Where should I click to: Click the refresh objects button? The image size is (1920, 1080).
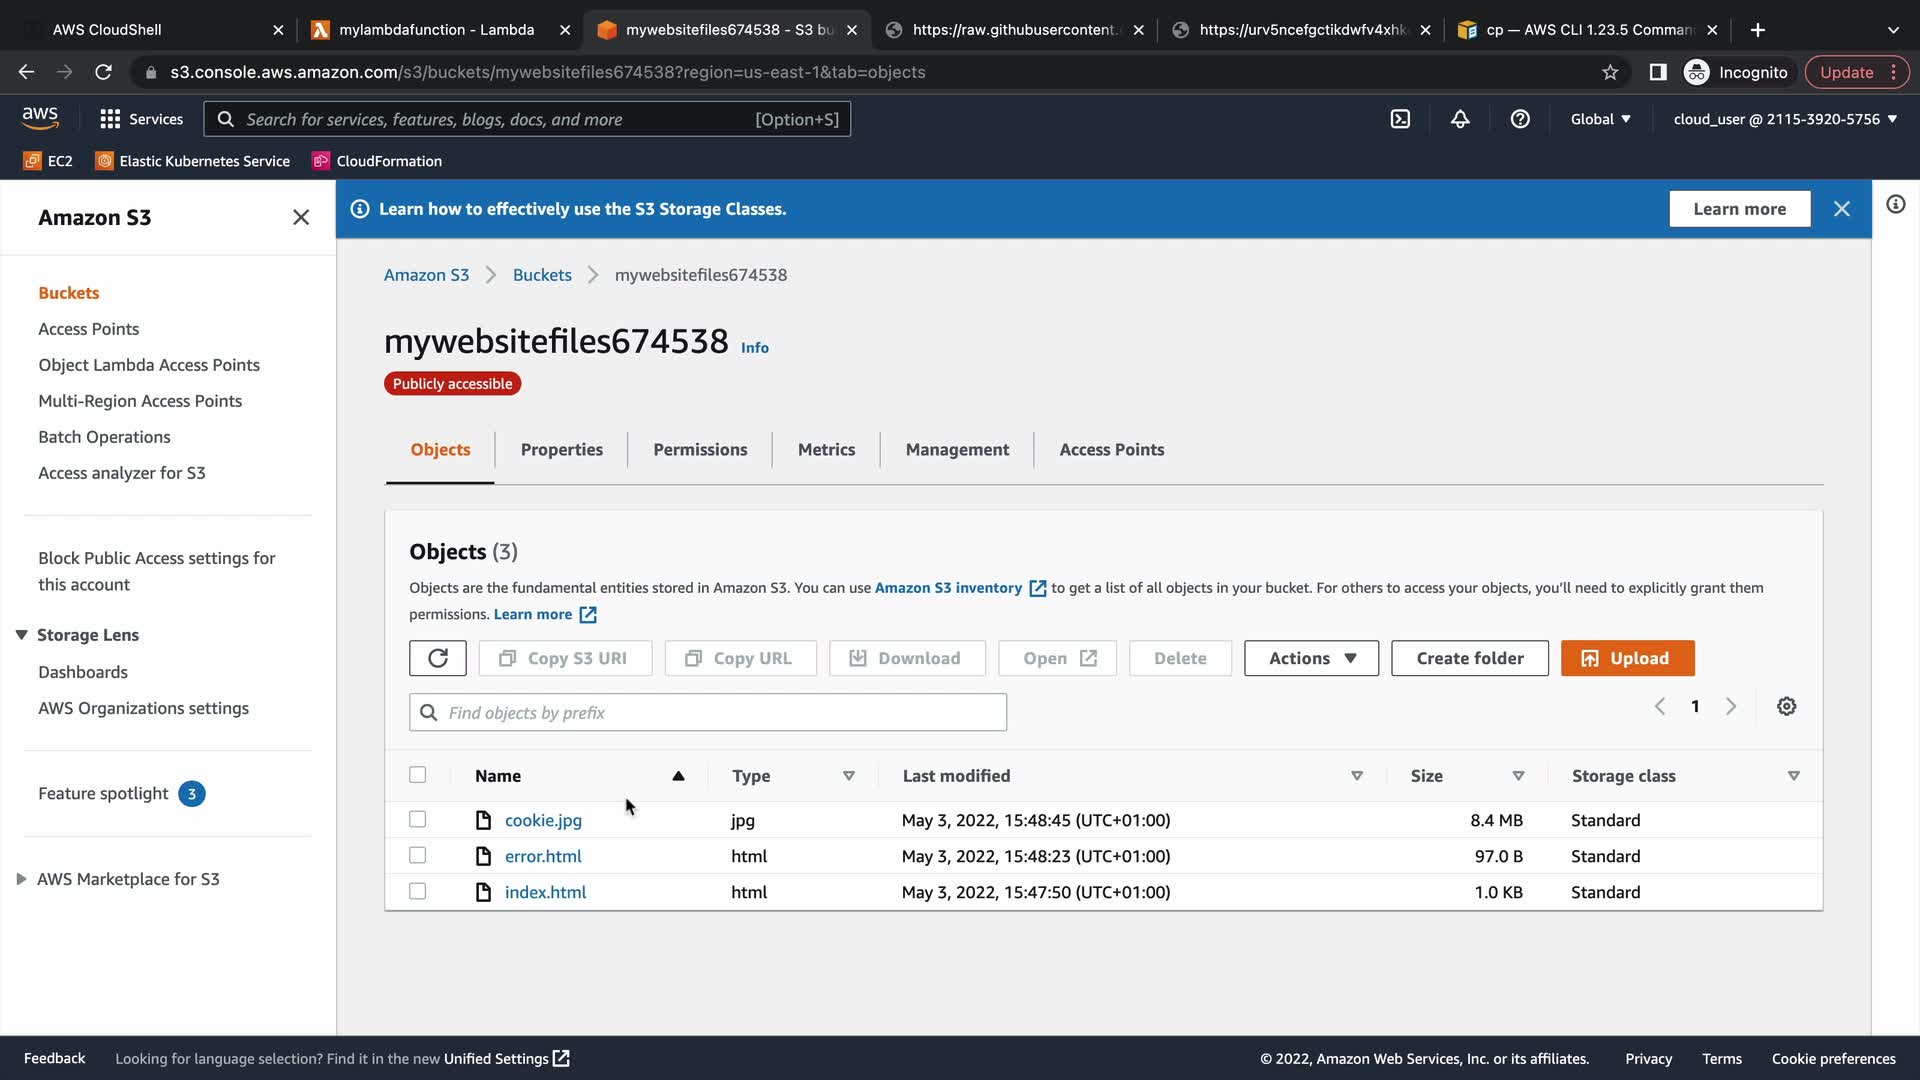pos(438,658)
